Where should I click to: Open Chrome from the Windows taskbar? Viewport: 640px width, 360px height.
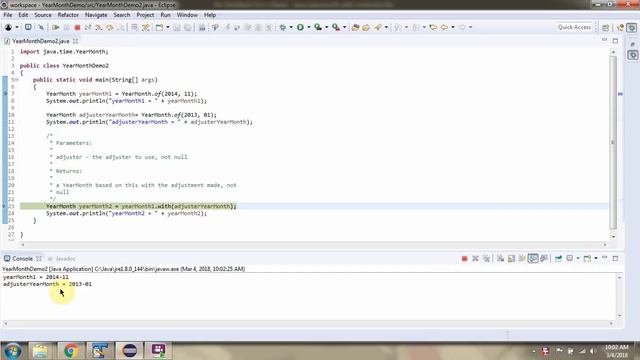click(x=71, y=351)
